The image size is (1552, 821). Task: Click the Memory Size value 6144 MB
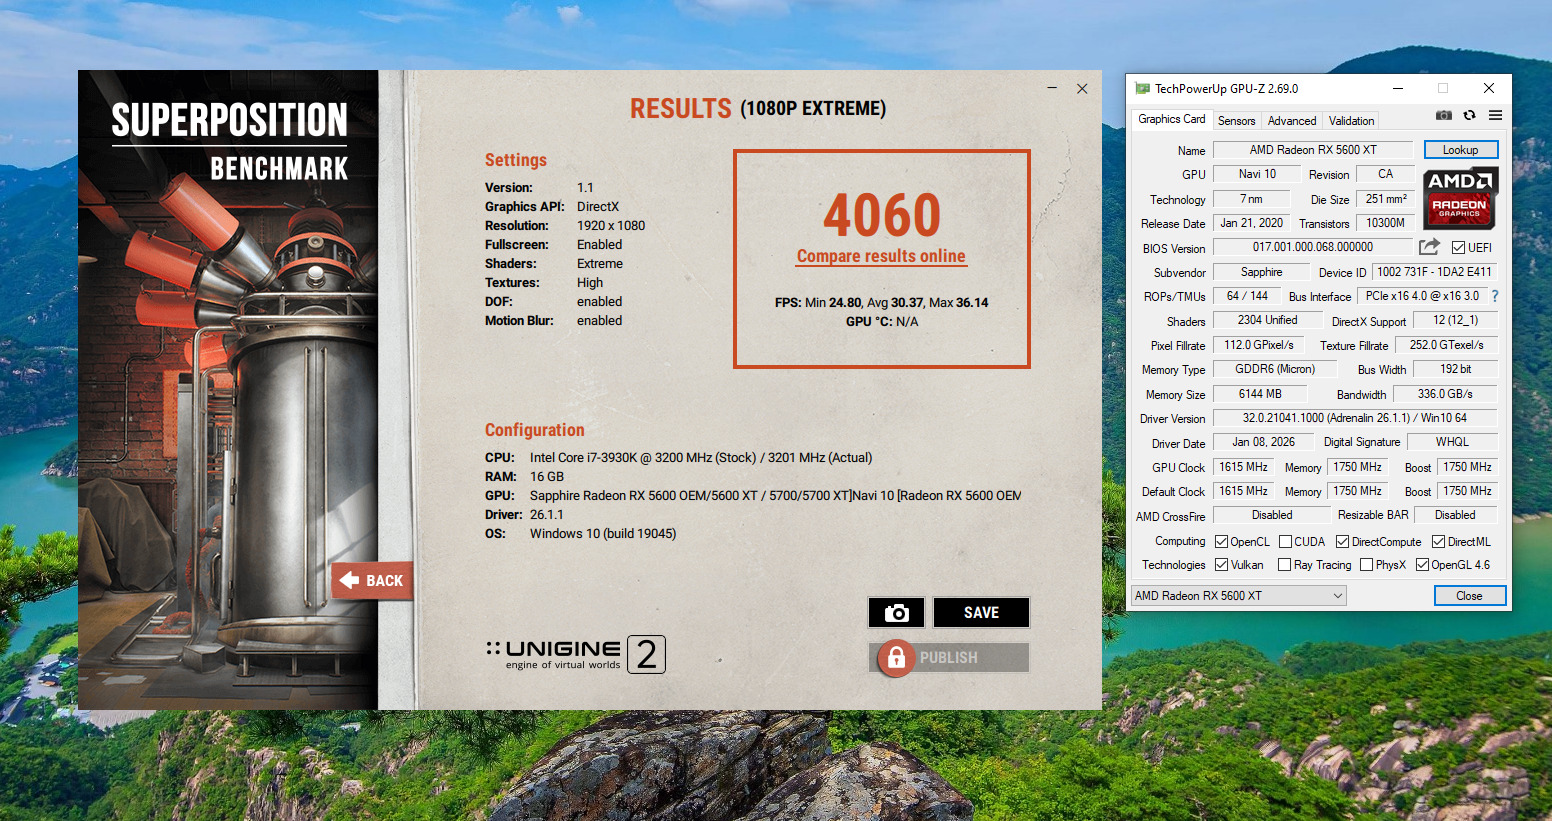(x=1260, y=394)
